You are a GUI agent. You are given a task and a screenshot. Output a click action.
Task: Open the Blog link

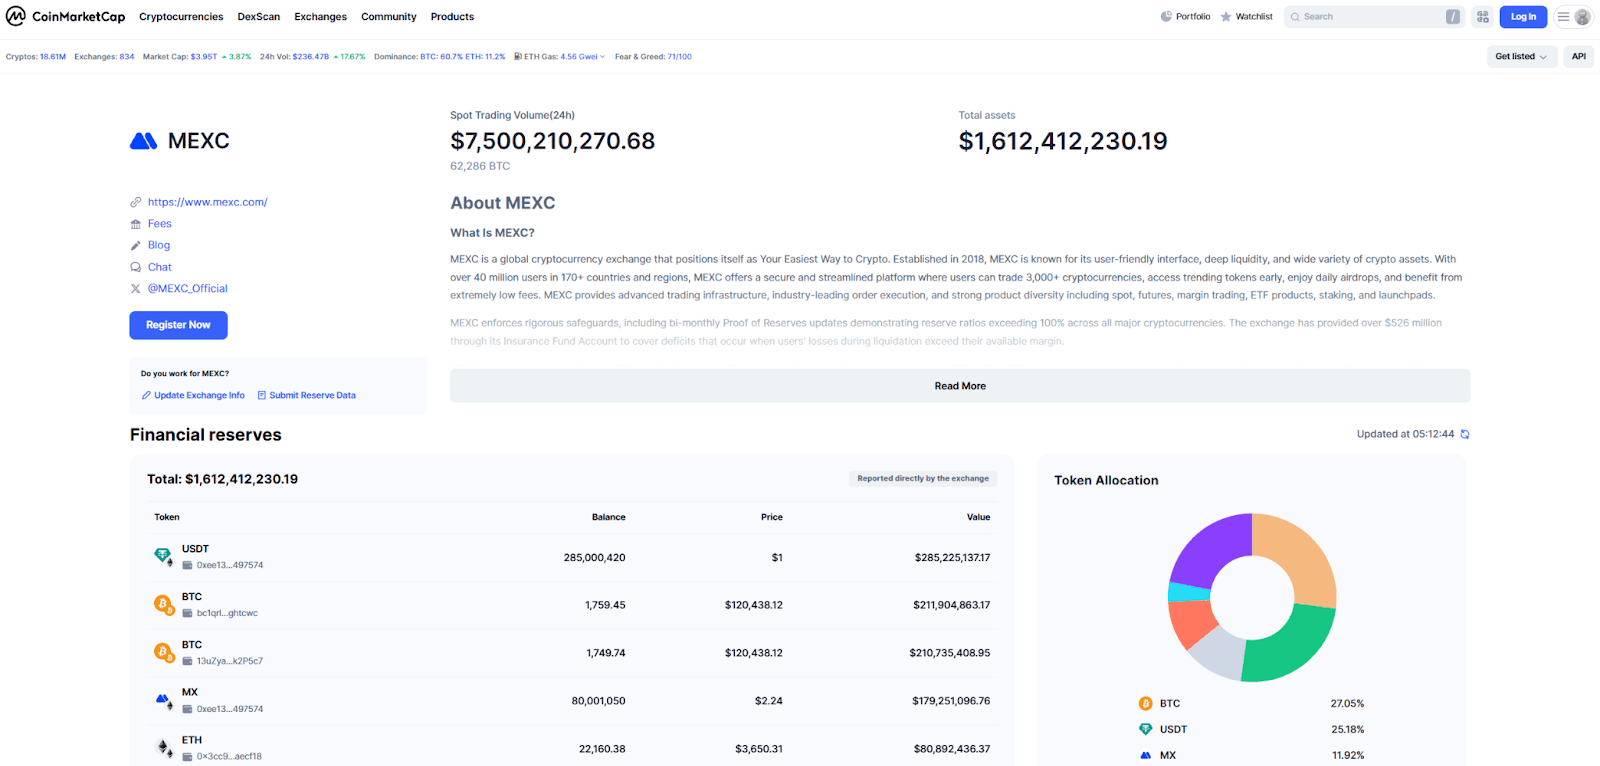[x=159, y=245]
